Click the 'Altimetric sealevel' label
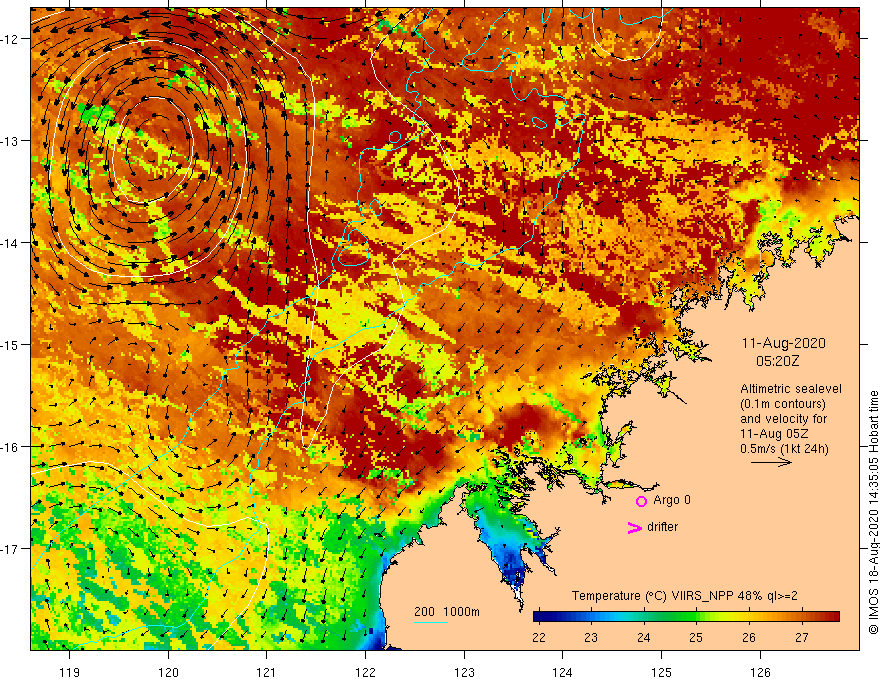This screenshot has height=680, width=880. (x=791, y=389)
